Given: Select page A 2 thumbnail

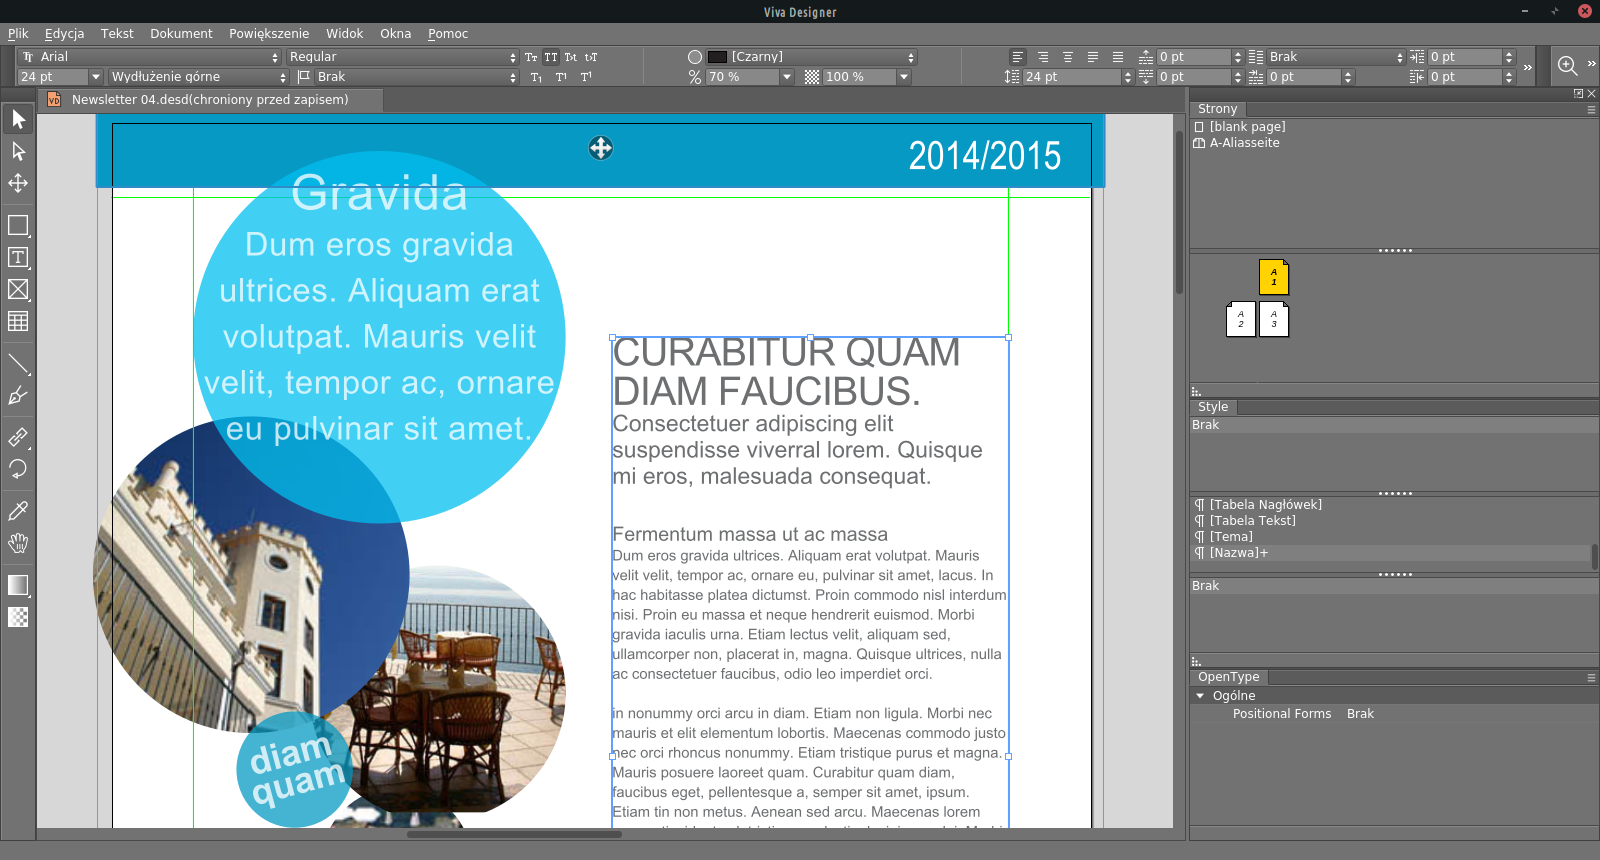Looking at the screenshot, I should click(x=1241, y=319).
